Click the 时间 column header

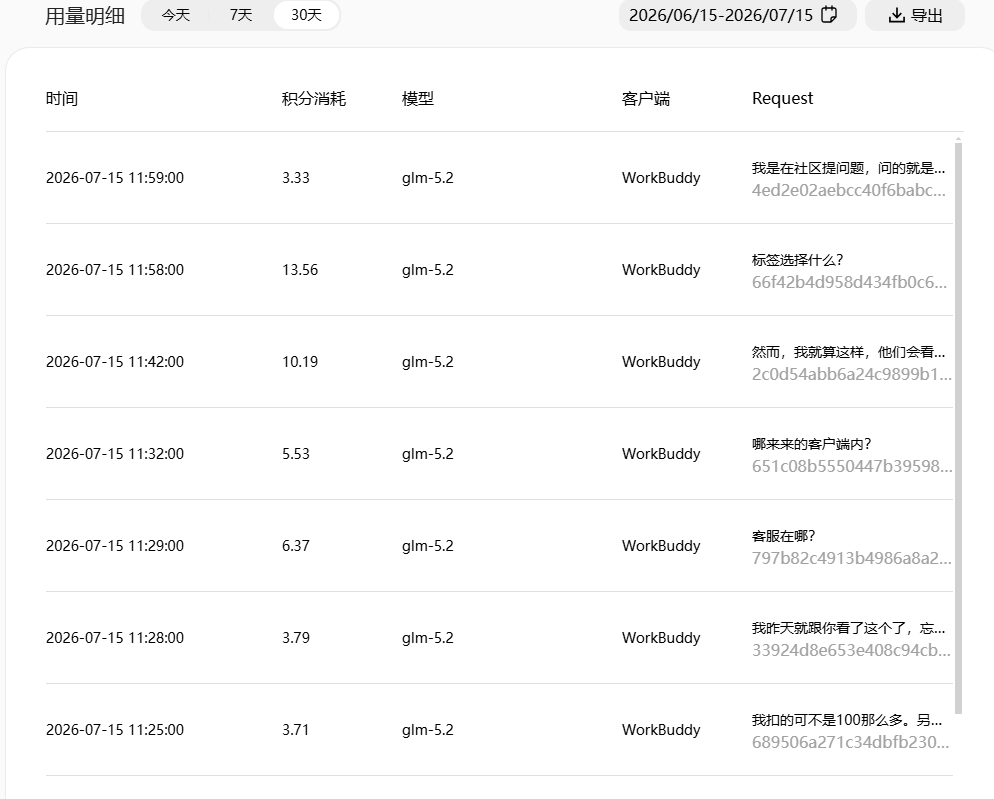(x=61, y=99)
